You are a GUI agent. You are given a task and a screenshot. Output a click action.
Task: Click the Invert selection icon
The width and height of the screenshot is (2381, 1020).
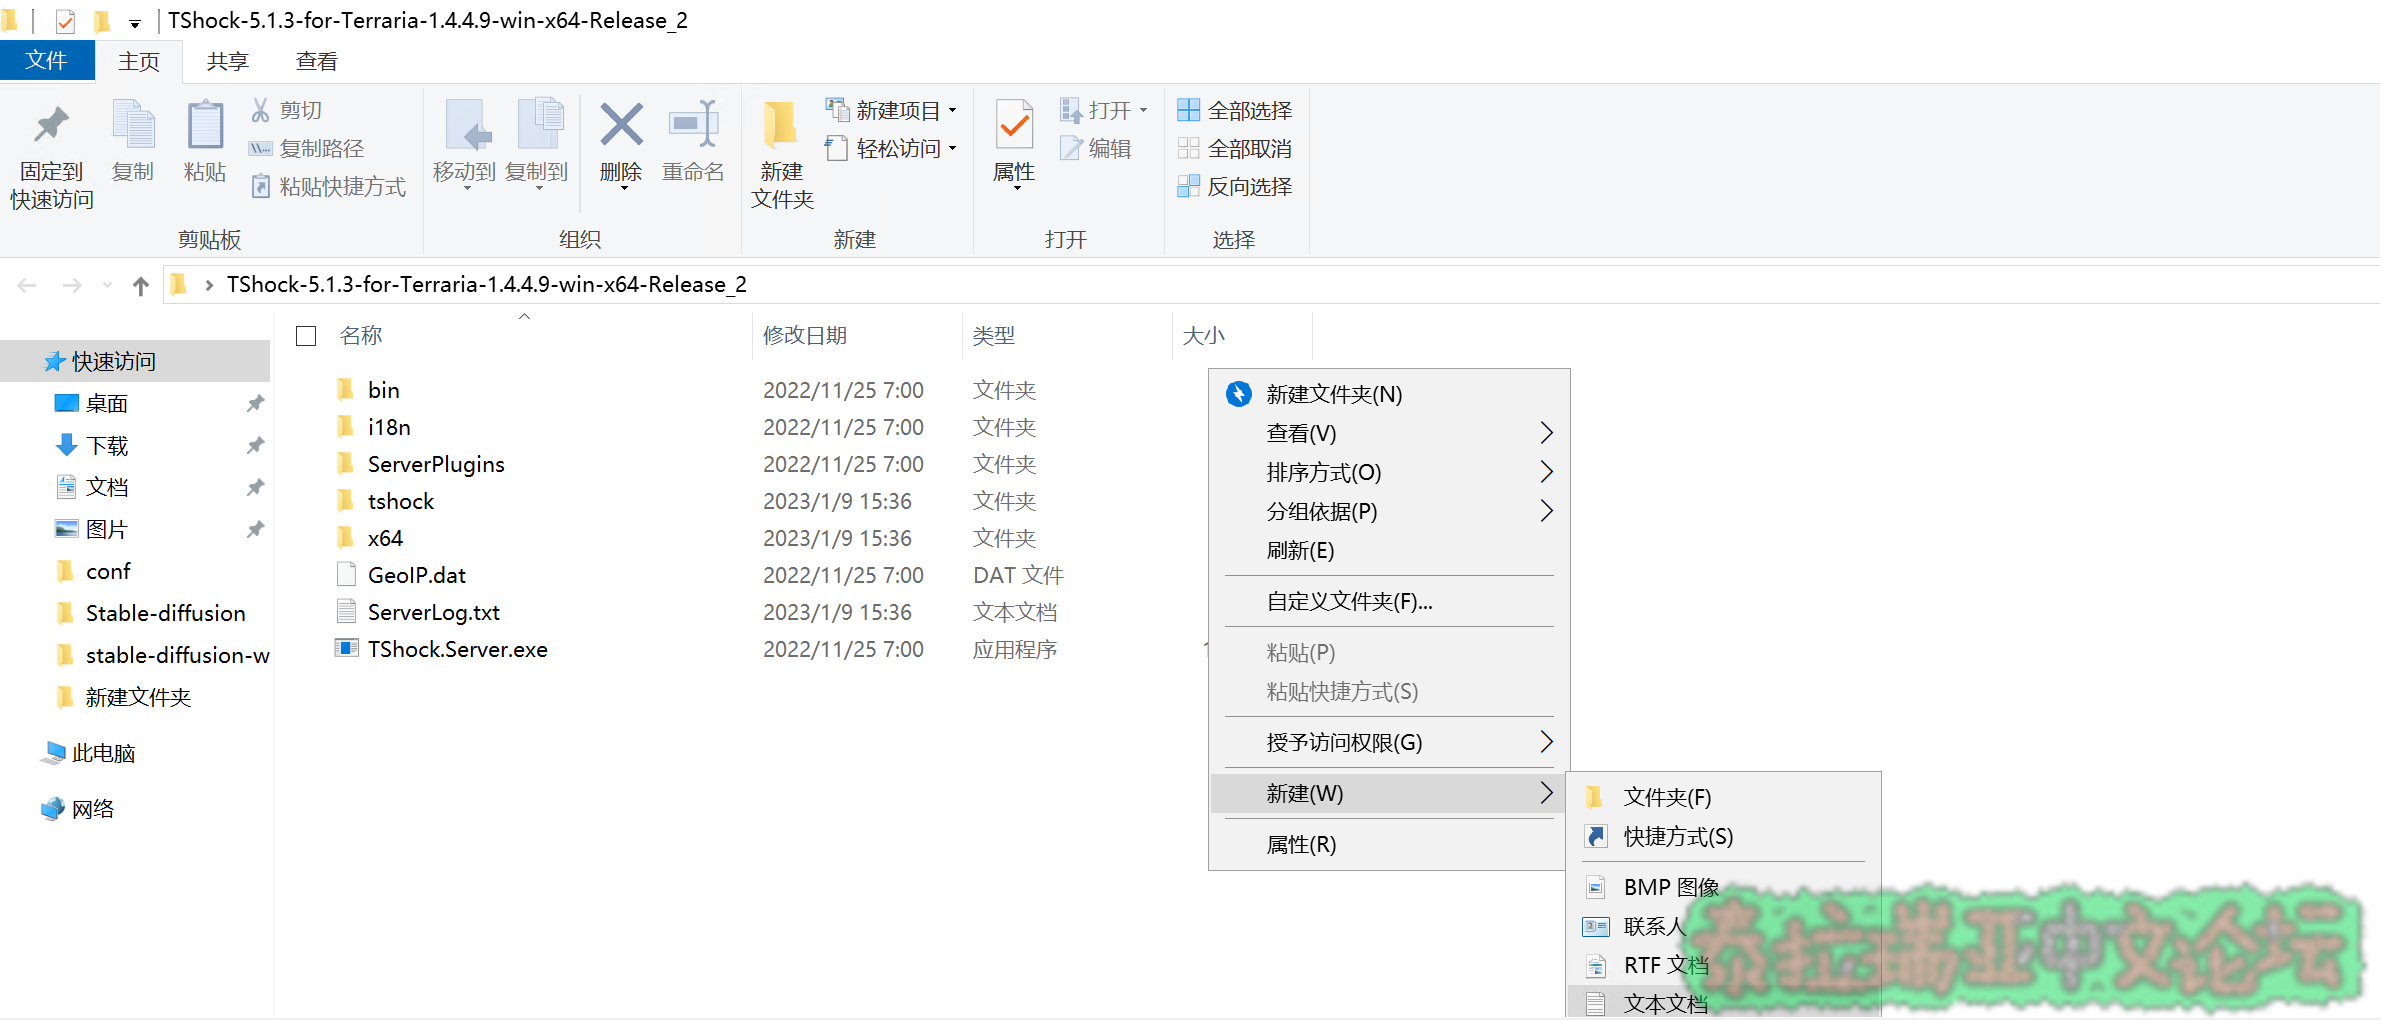pyautogui.click(x=1188, y=186)
